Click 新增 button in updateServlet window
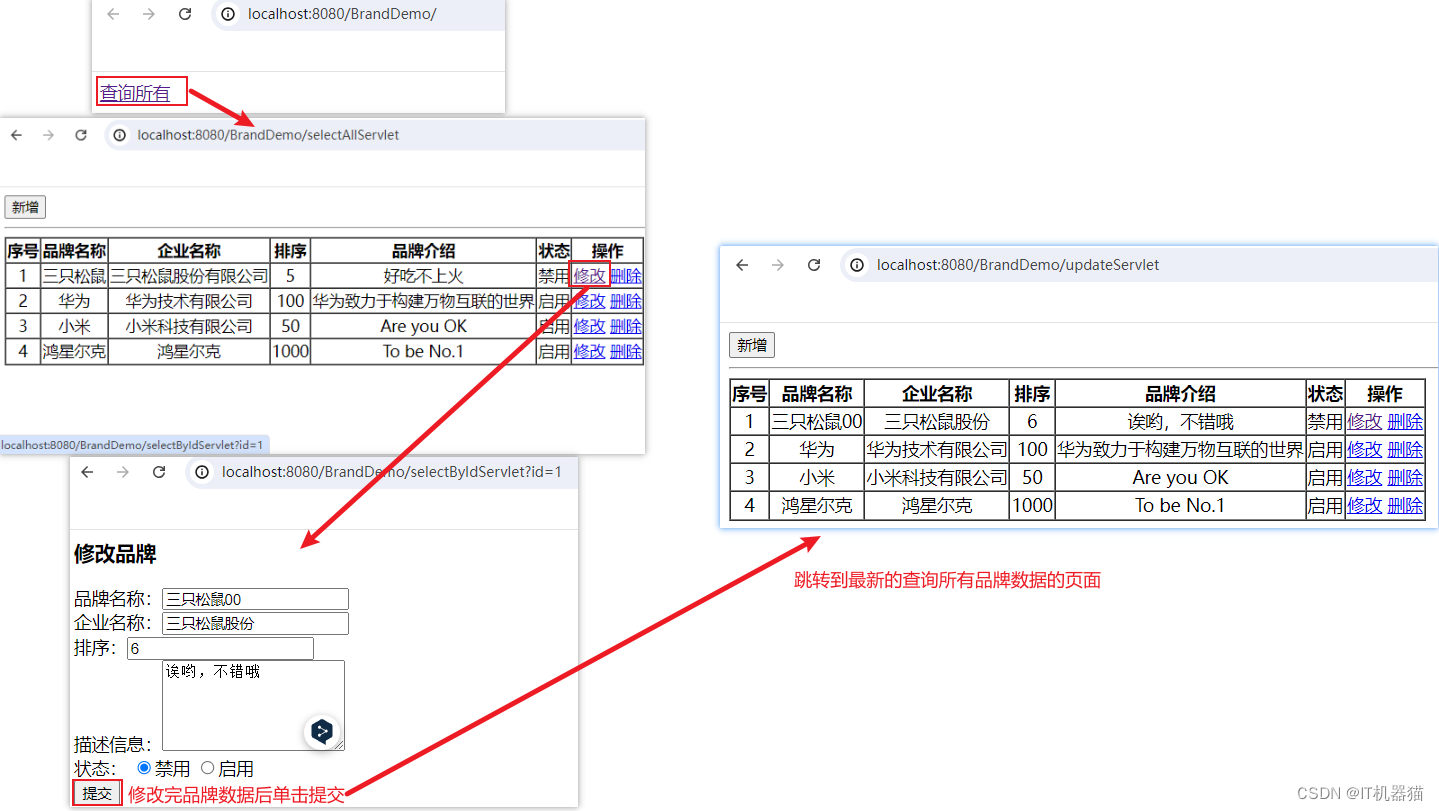 pos(752,345)
